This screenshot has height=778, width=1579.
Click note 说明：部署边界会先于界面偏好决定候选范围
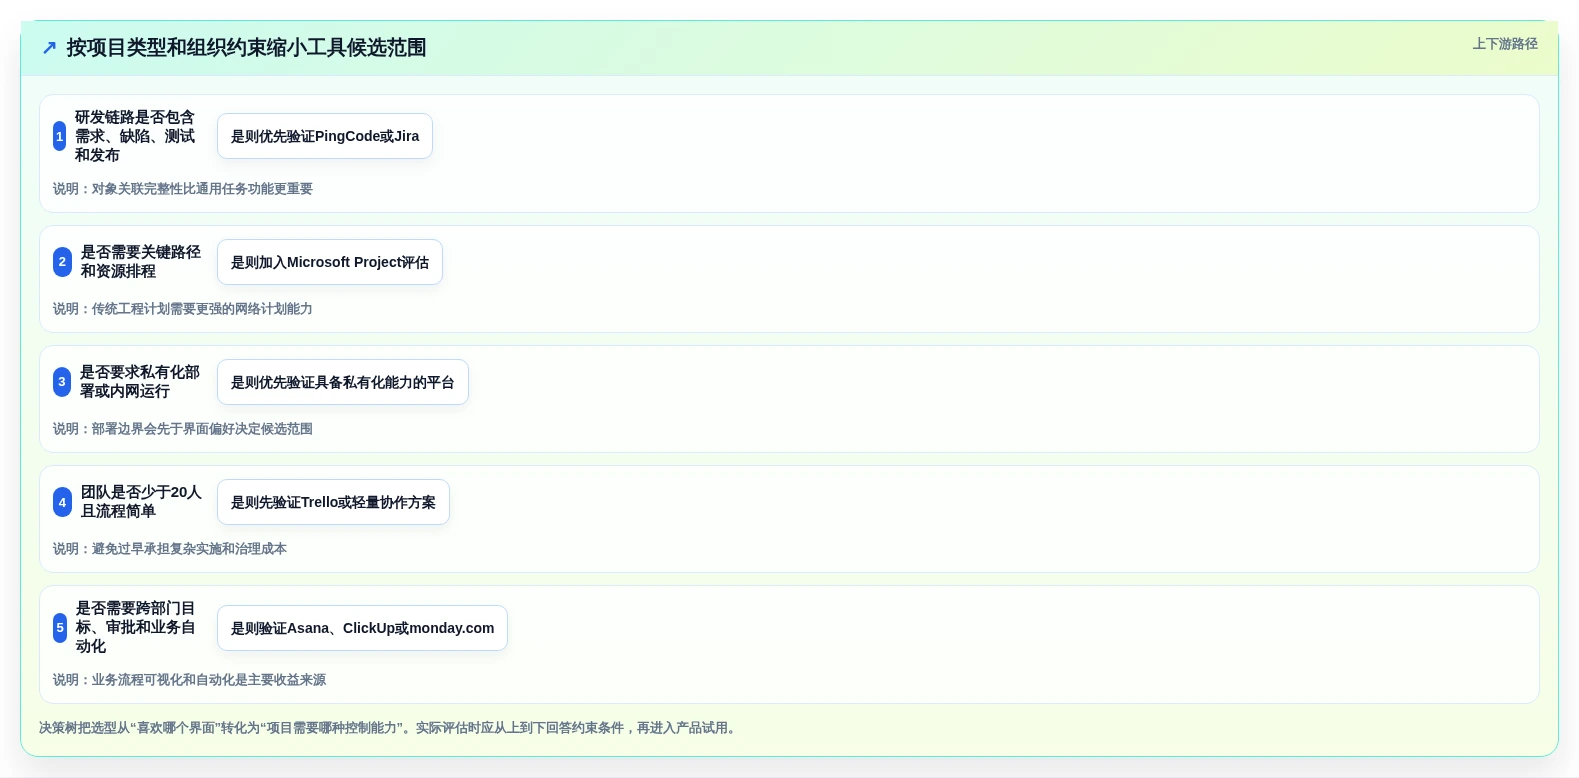(x=183, y=429)
